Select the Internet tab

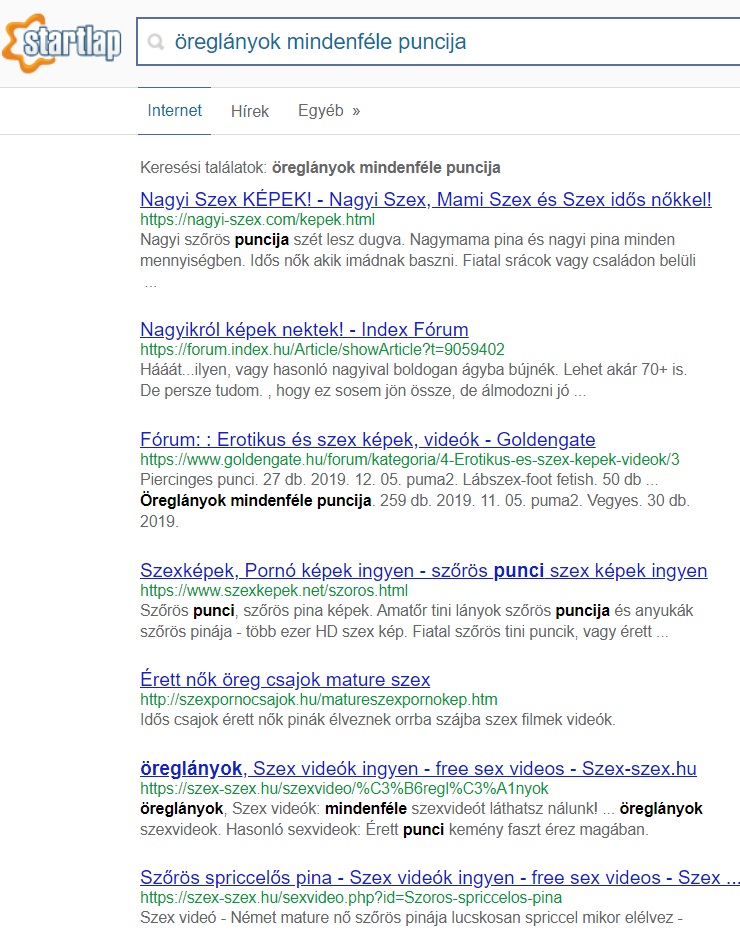pos(175,111)
